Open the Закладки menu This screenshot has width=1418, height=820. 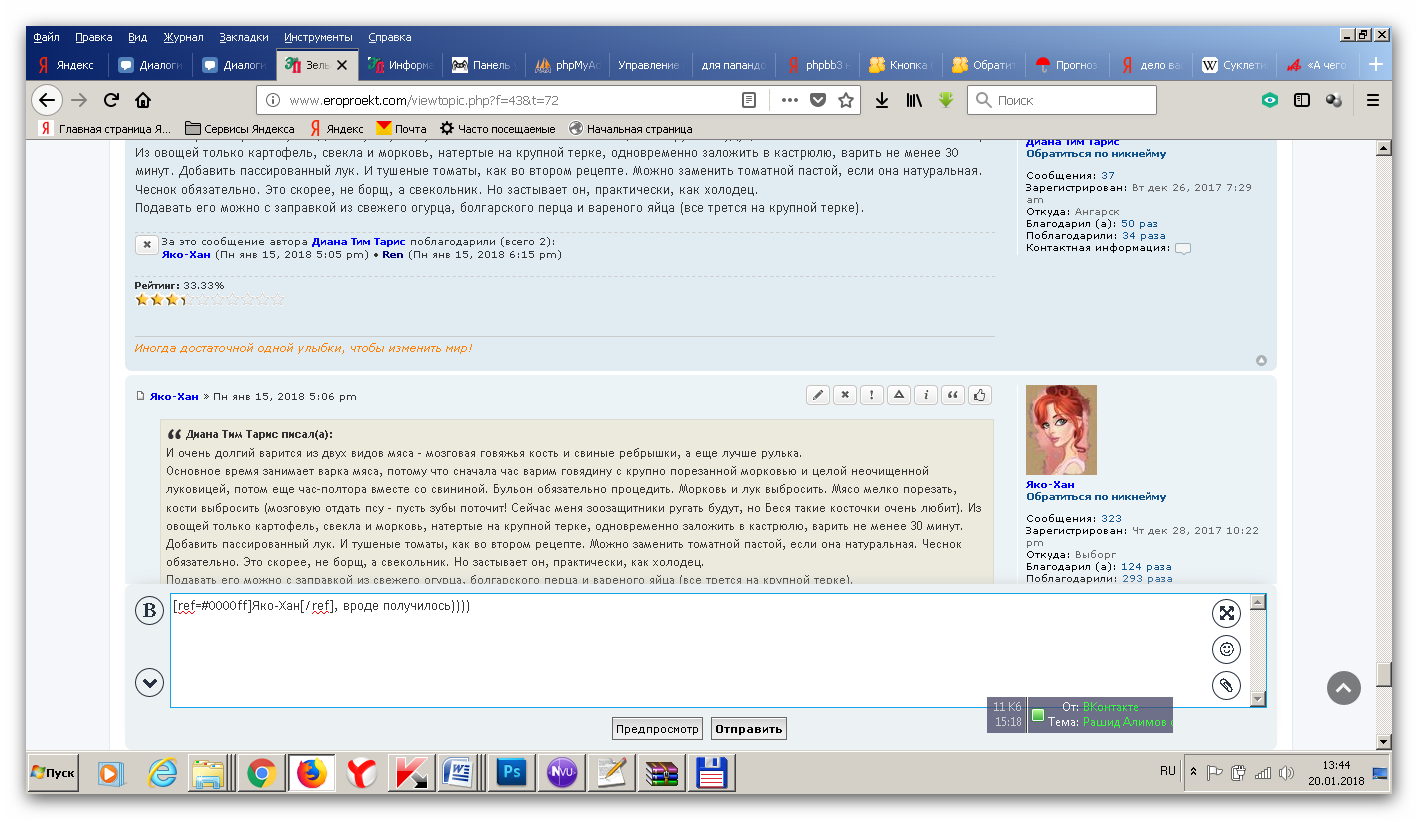tap(244, 37)
